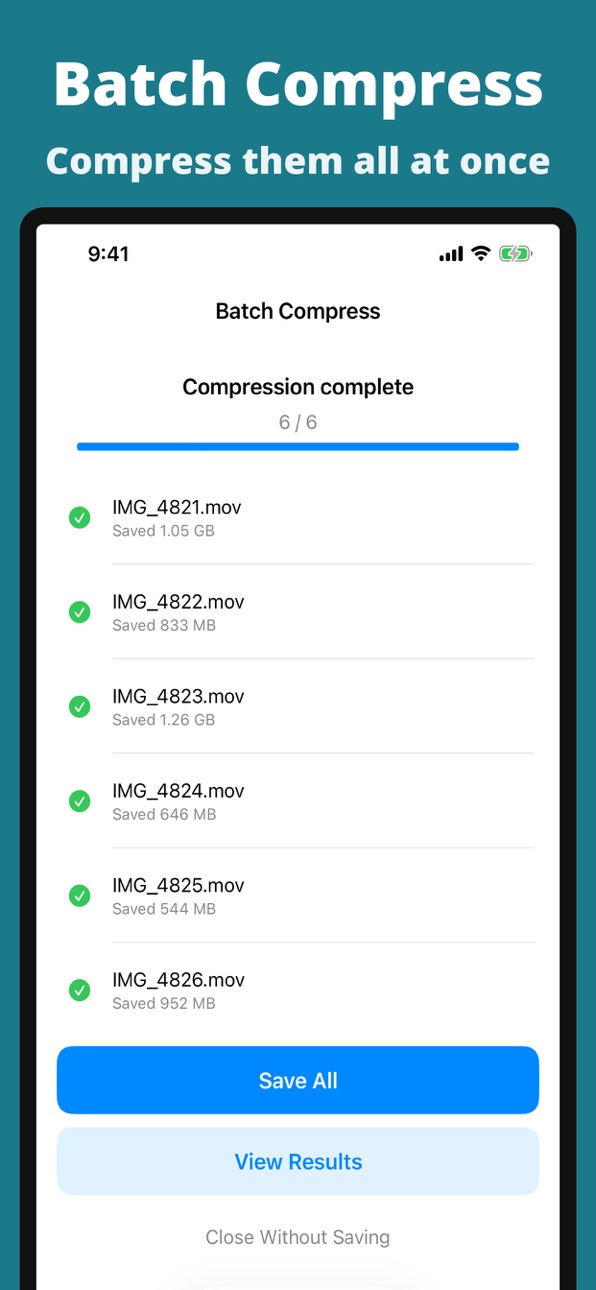The height and width of the screenshot is (1290, 596).
Task: Tap the 6 / 6 progress counter
Action: pyautogui.click(x=298, y=422)
